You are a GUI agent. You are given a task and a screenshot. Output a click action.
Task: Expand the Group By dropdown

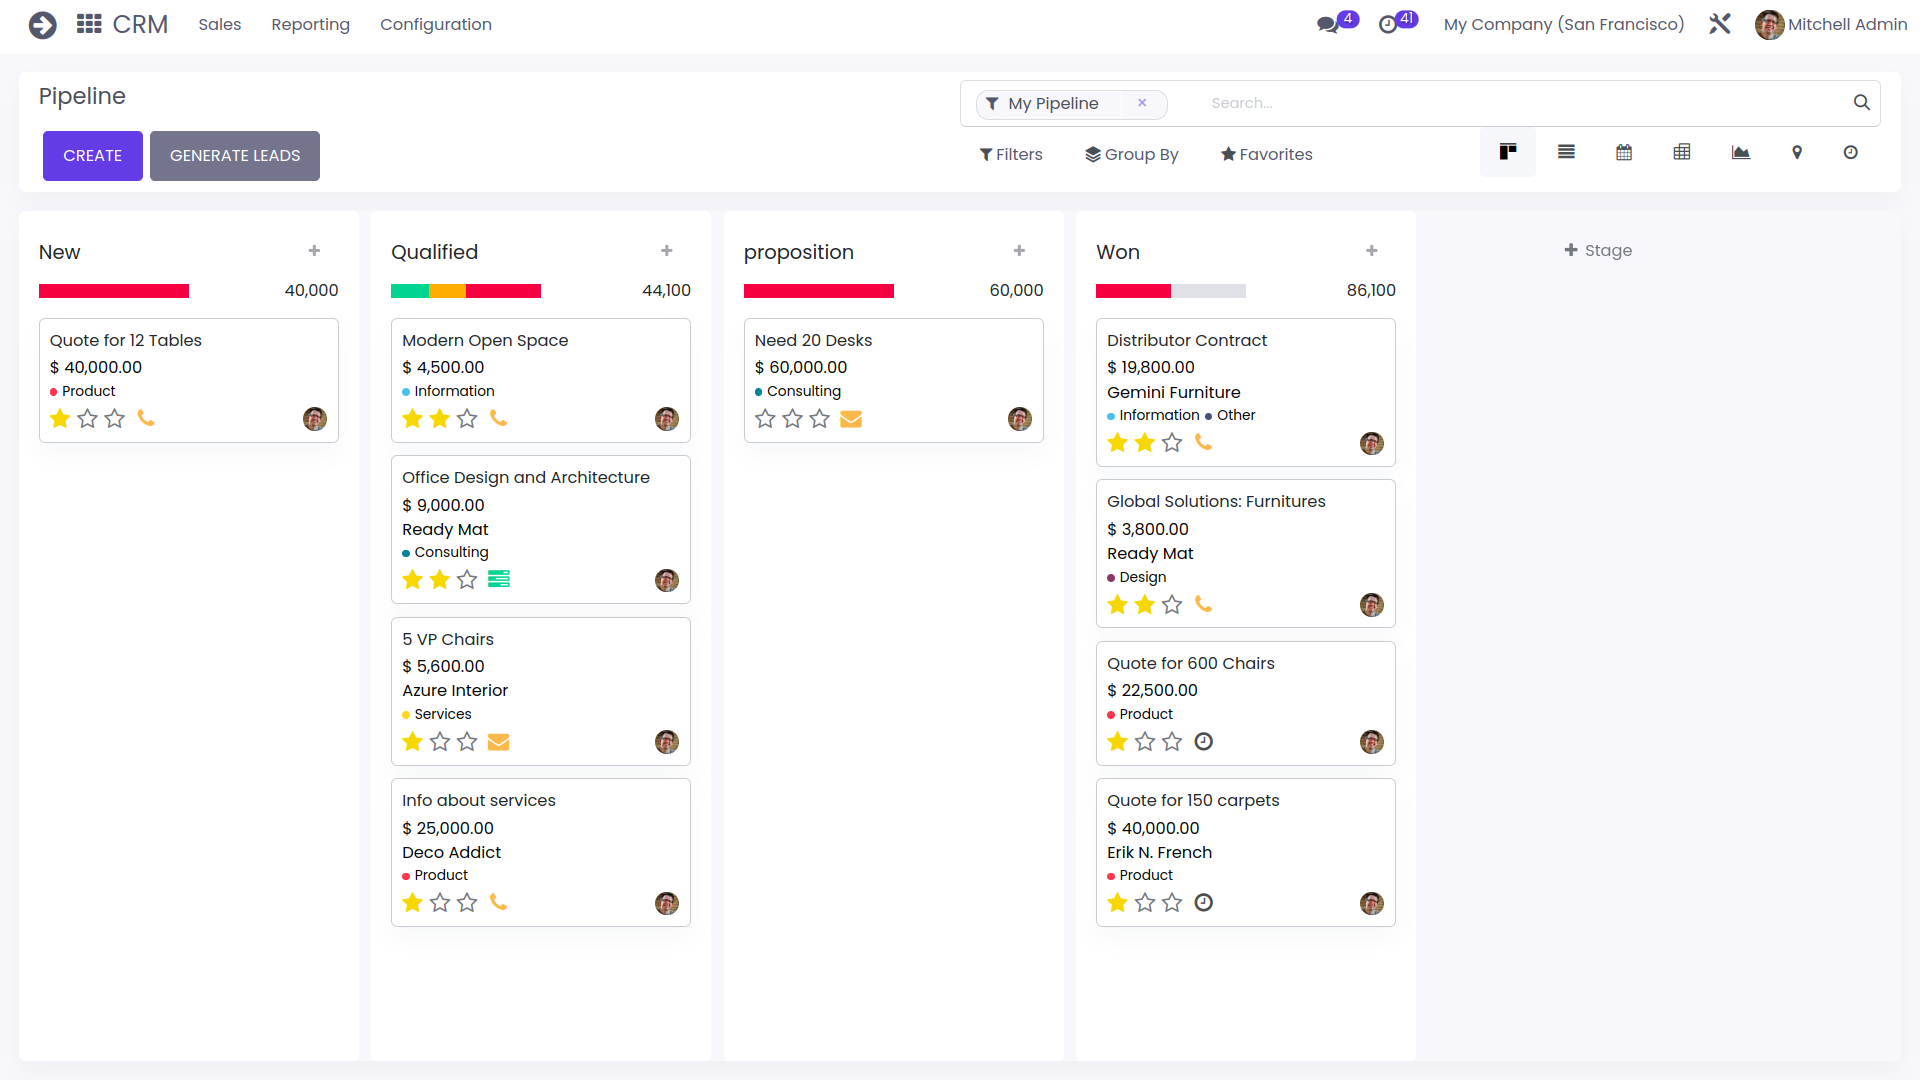coord(1132,154)
